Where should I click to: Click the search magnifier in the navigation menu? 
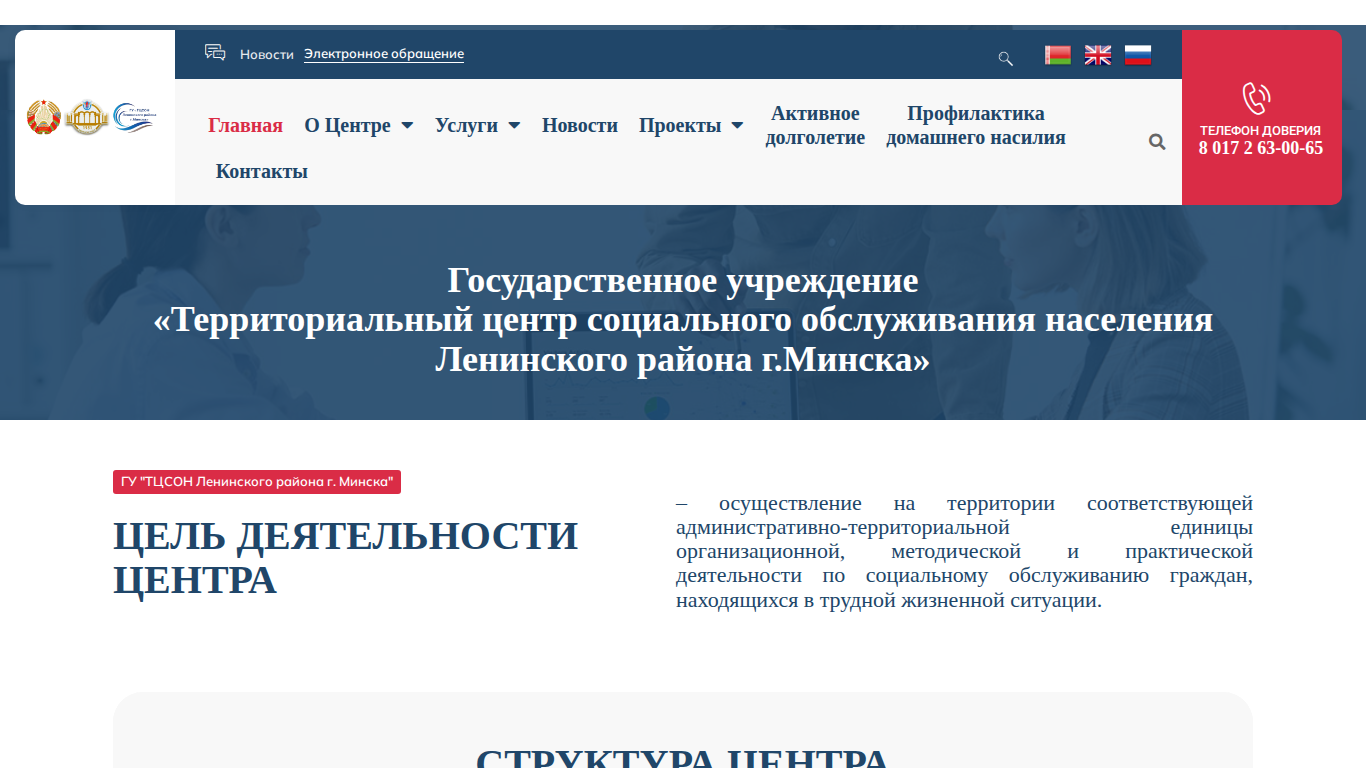[1157, 142]
